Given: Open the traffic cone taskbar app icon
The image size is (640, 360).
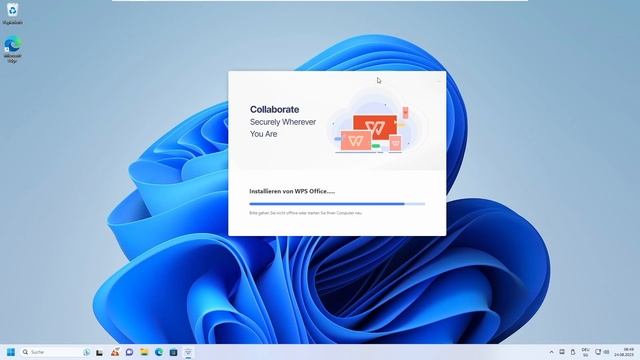Looking at the screenshot, I should pyautogui.click(x=115, y=352).
